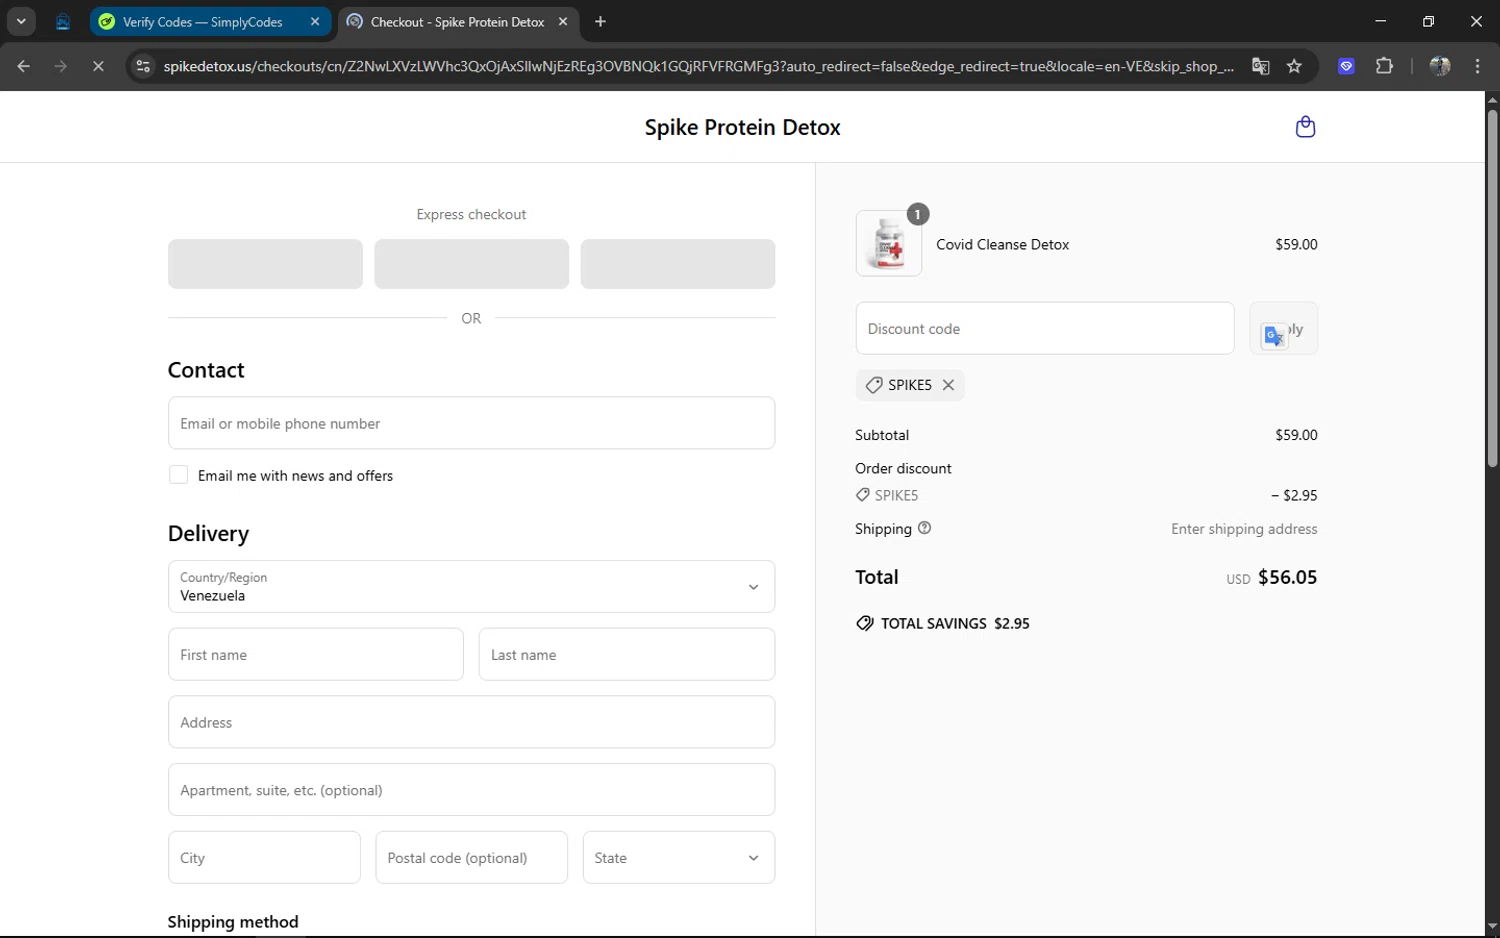Open the browser profile avatar
Viewport: 1500px width, 938px height.
point(1440,66)
